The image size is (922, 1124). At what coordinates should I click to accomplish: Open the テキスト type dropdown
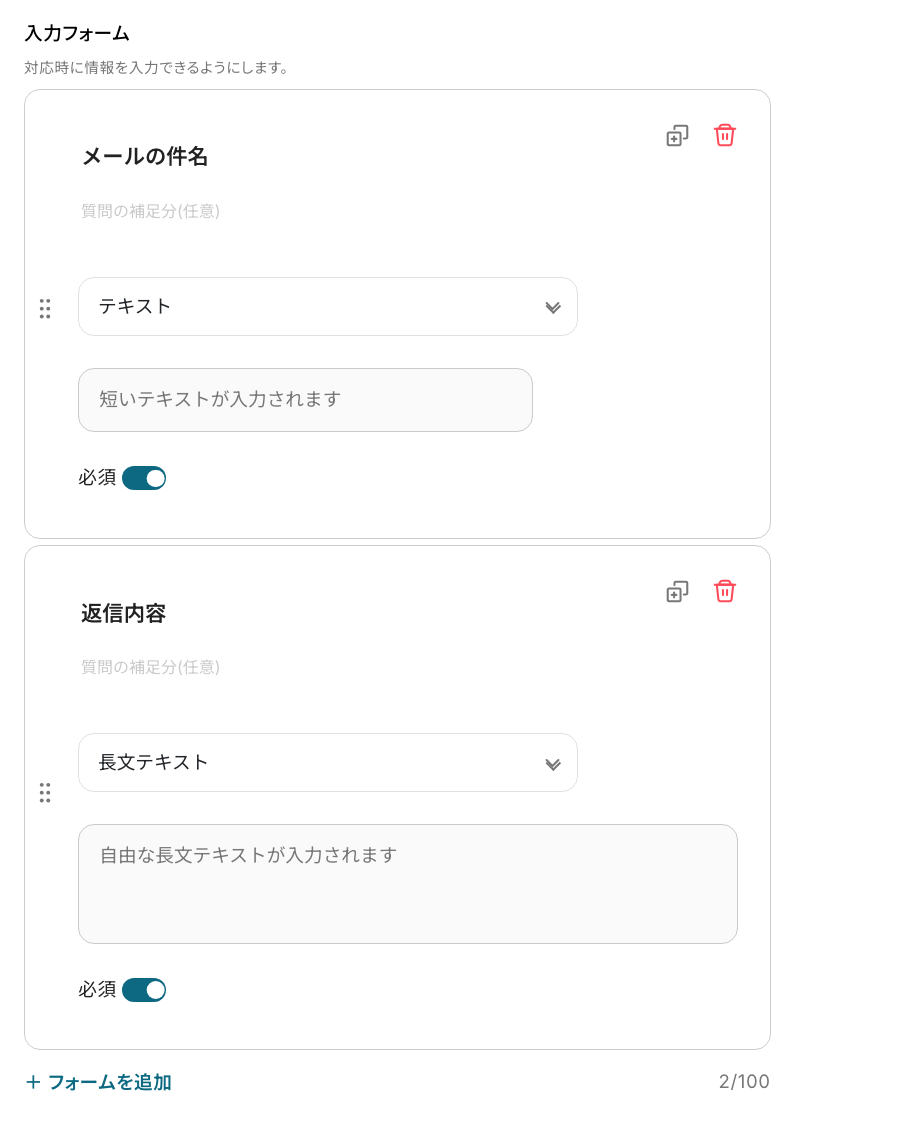click(328, 307)
